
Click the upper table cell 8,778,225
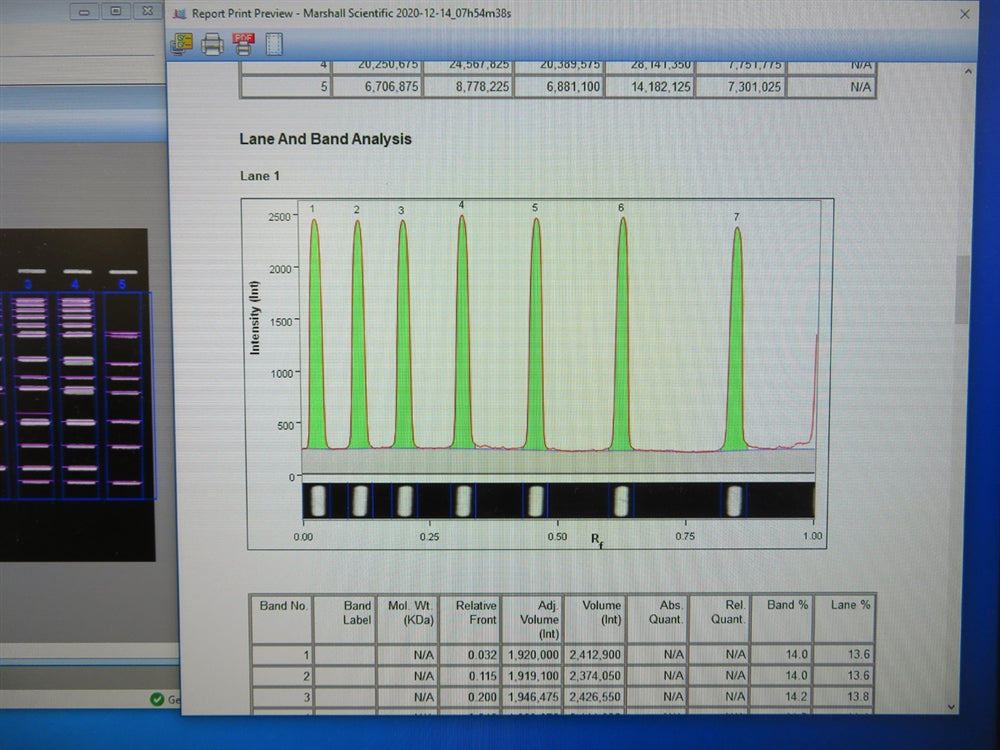tap(468, 87)
